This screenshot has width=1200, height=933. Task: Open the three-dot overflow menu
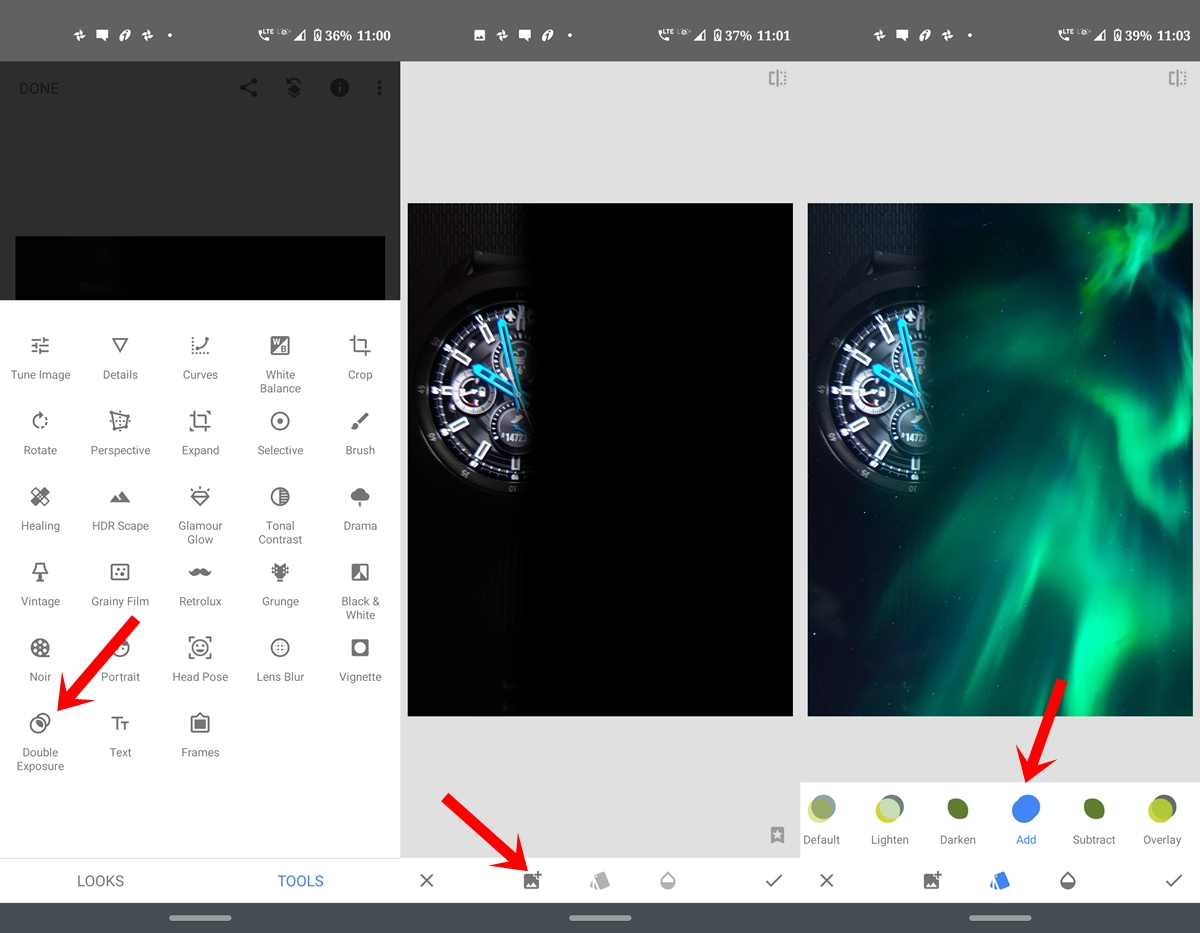379,88
